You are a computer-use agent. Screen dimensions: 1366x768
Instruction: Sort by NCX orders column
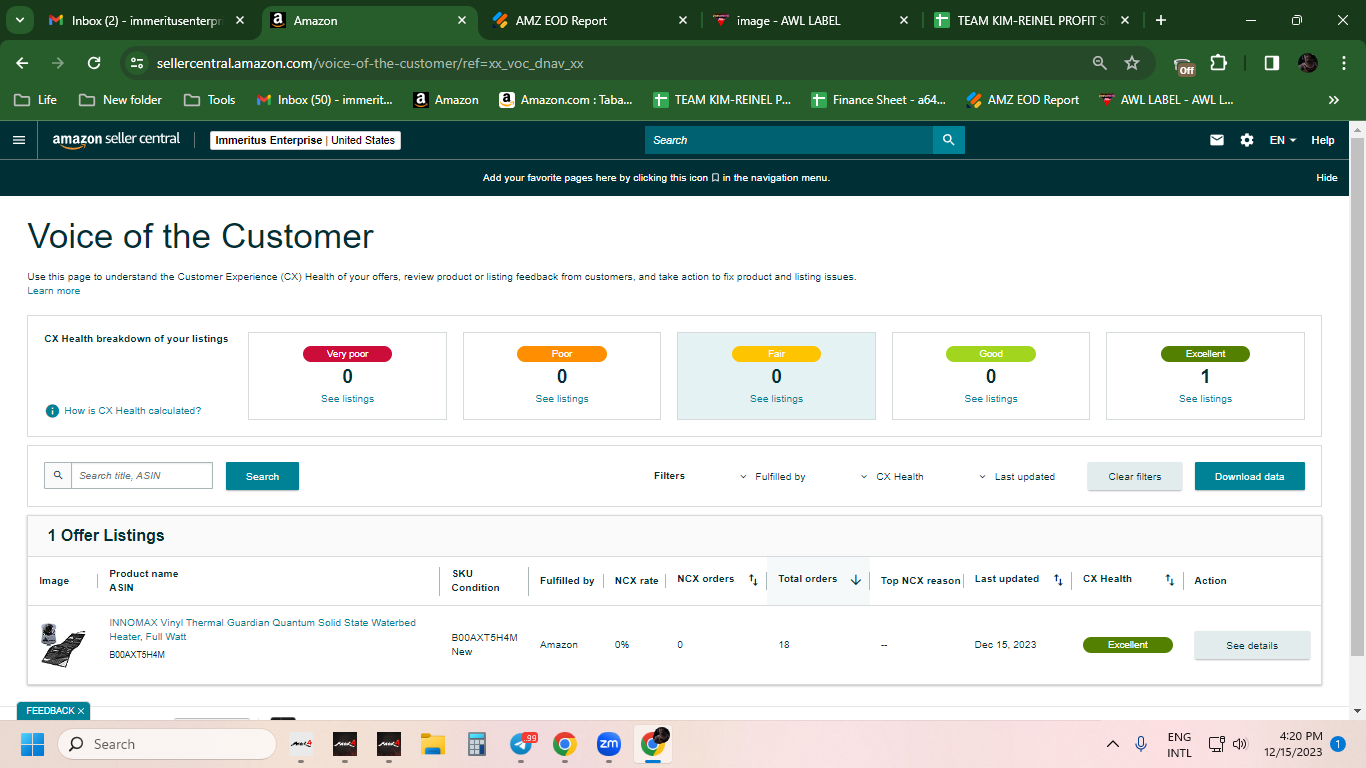click(x=753, y=580)
